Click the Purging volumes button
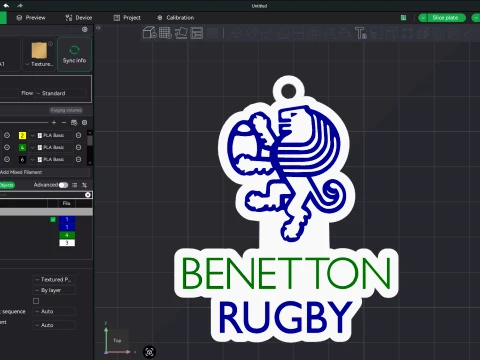This screenshot has height=360, width=480. (66, 110)
